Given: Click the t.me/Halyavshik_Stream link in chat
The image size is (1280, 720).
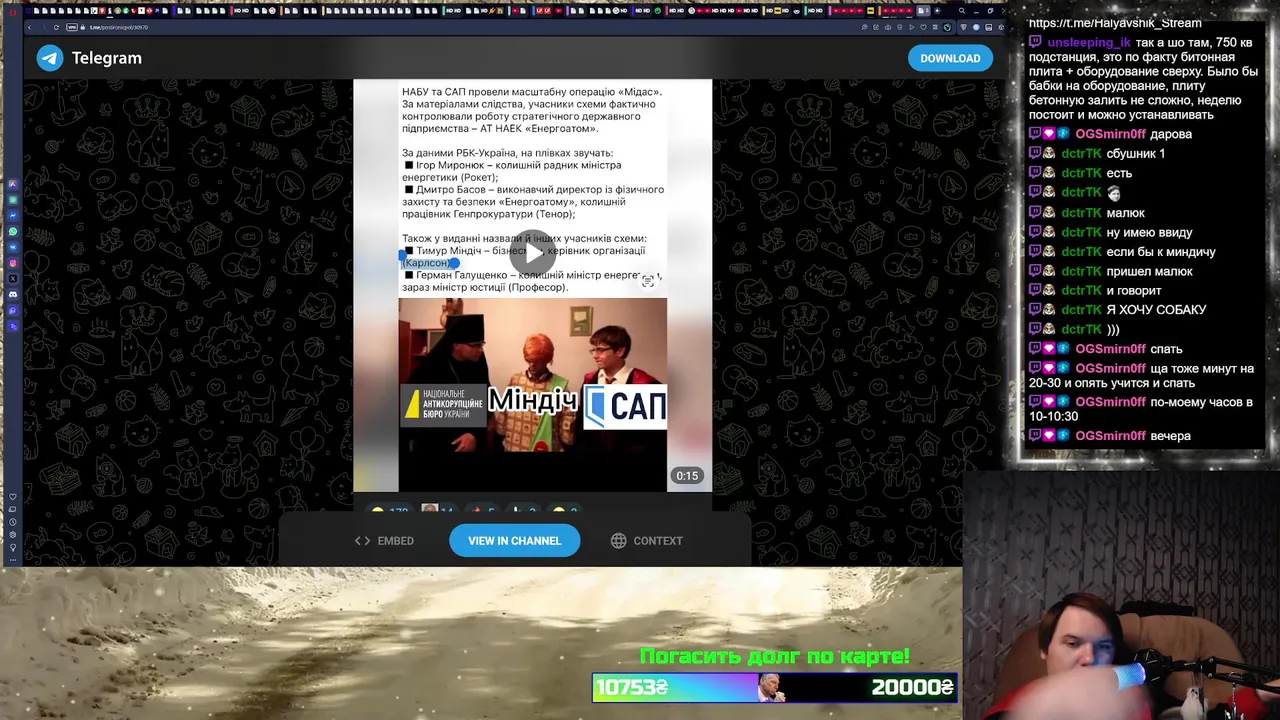Looking at the screenshot, I should pyautogui.click(x=1115, y=23).
